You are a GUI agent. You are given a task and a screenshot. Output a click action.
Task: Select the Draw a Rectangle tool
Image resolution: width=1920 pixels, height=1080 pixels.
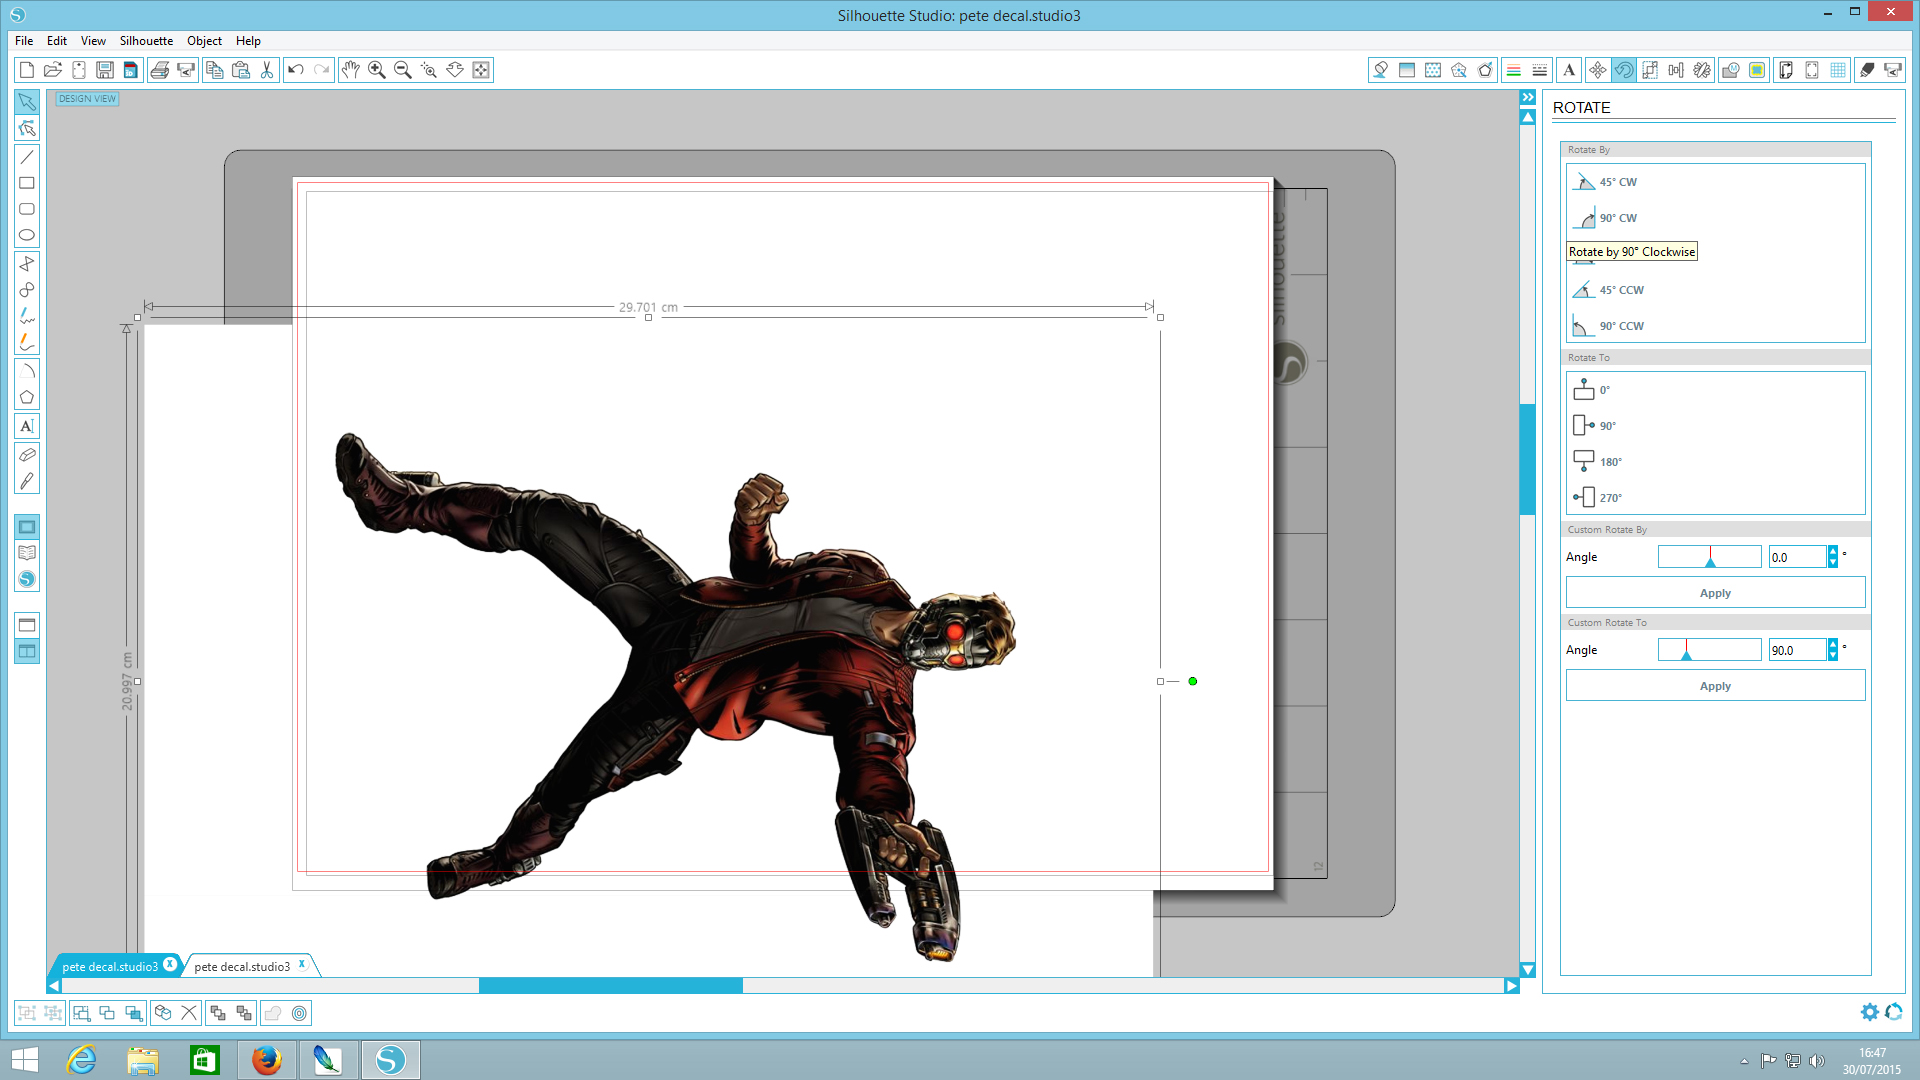click(x=27, y=183)
